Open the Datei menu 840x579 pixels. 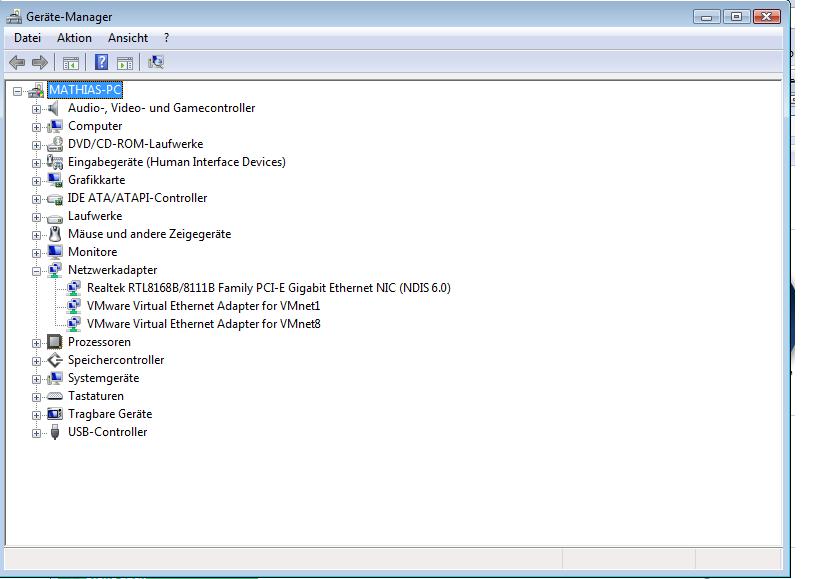[x=27, y=38]
